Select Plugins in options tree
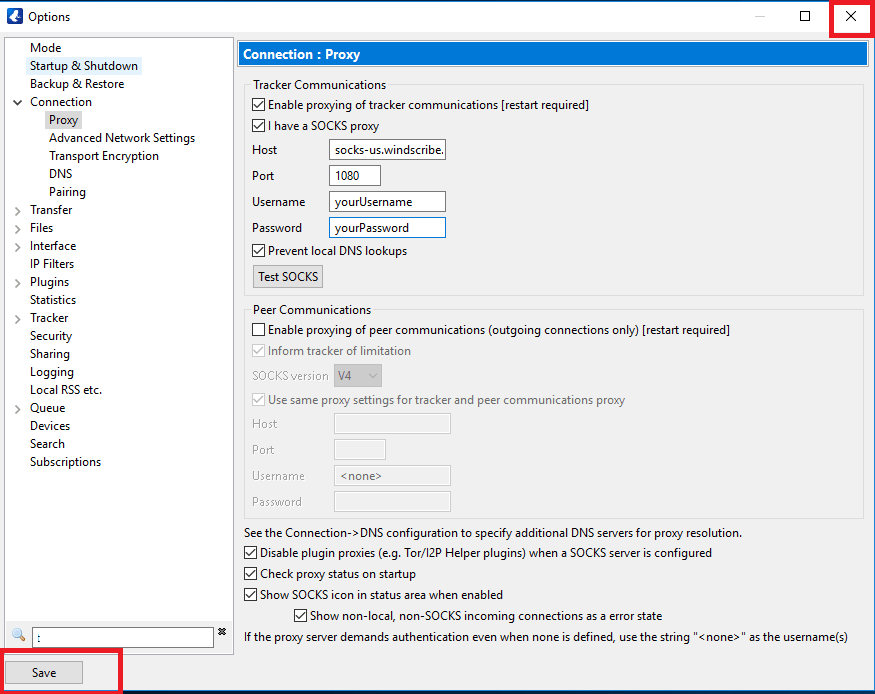875x694 pixels. pyautogui.click(x=50, y=282)
